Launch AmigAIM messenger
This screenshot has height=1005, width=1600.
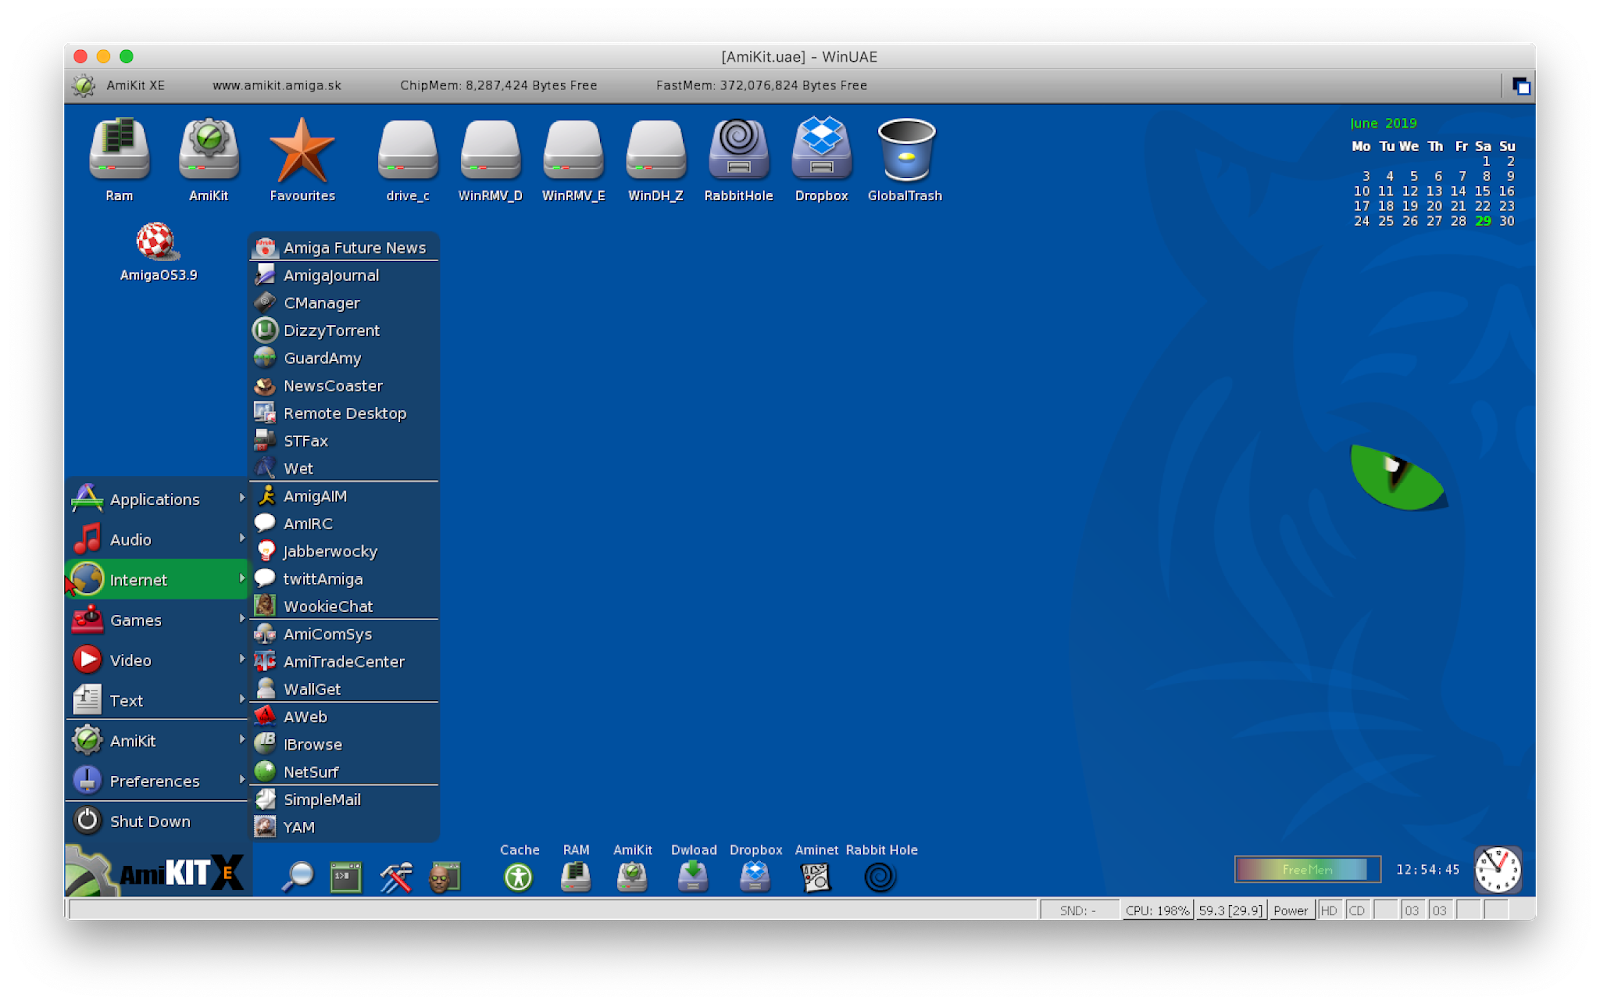pyautogui.click(x=344, y=496)
